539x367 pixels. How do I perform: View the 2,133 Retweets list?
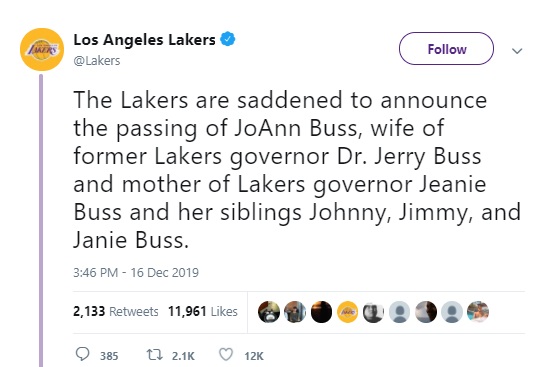click(116, 311)
